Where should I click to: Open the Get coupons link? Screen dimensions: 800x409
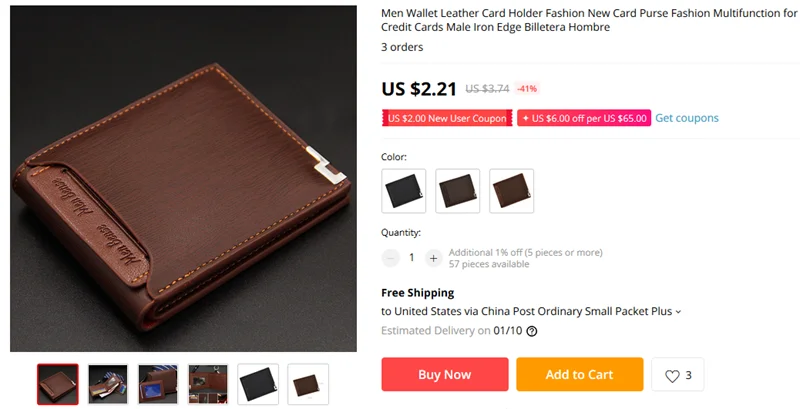point(687,118)
